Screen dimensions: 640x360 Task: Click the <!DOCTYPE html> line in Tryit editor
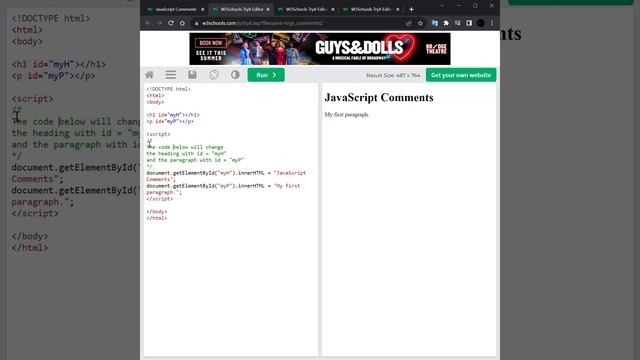coord(169,89)
